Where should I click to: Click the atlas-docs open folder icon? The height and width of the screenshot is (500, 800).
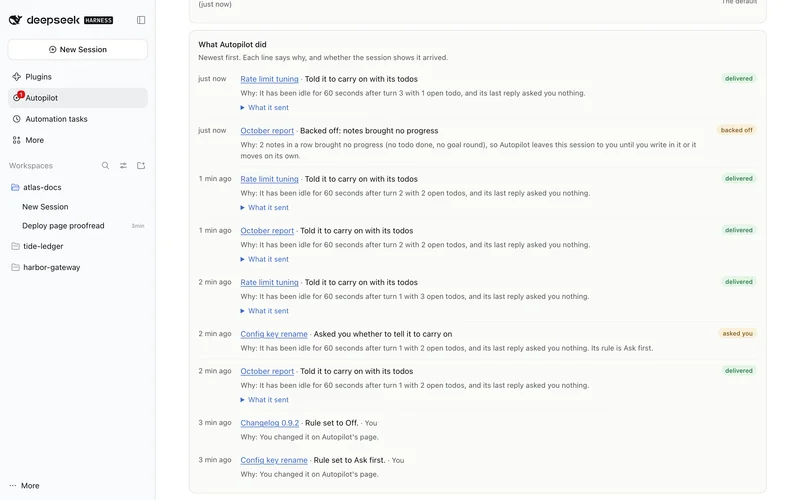15,187
